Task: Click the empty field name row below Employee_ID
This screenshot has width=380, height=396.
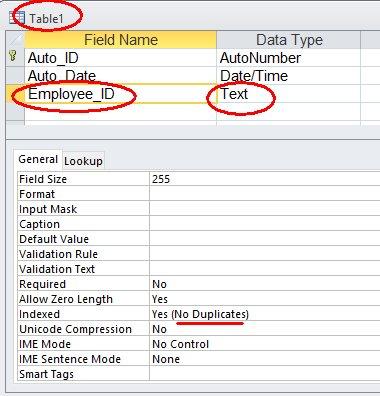Action: 121,112
